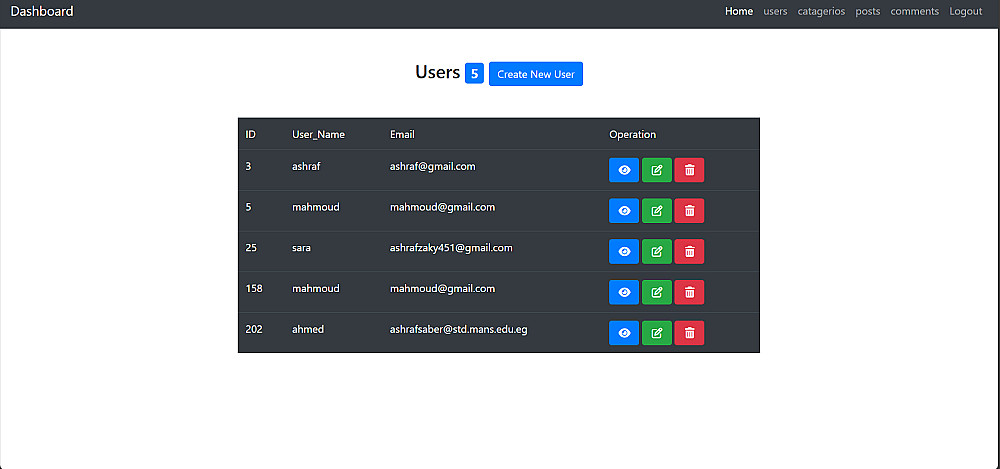This screenshot has width=1000, height=469.
Task: Go to the users nav link
Action: click(775, 11)
